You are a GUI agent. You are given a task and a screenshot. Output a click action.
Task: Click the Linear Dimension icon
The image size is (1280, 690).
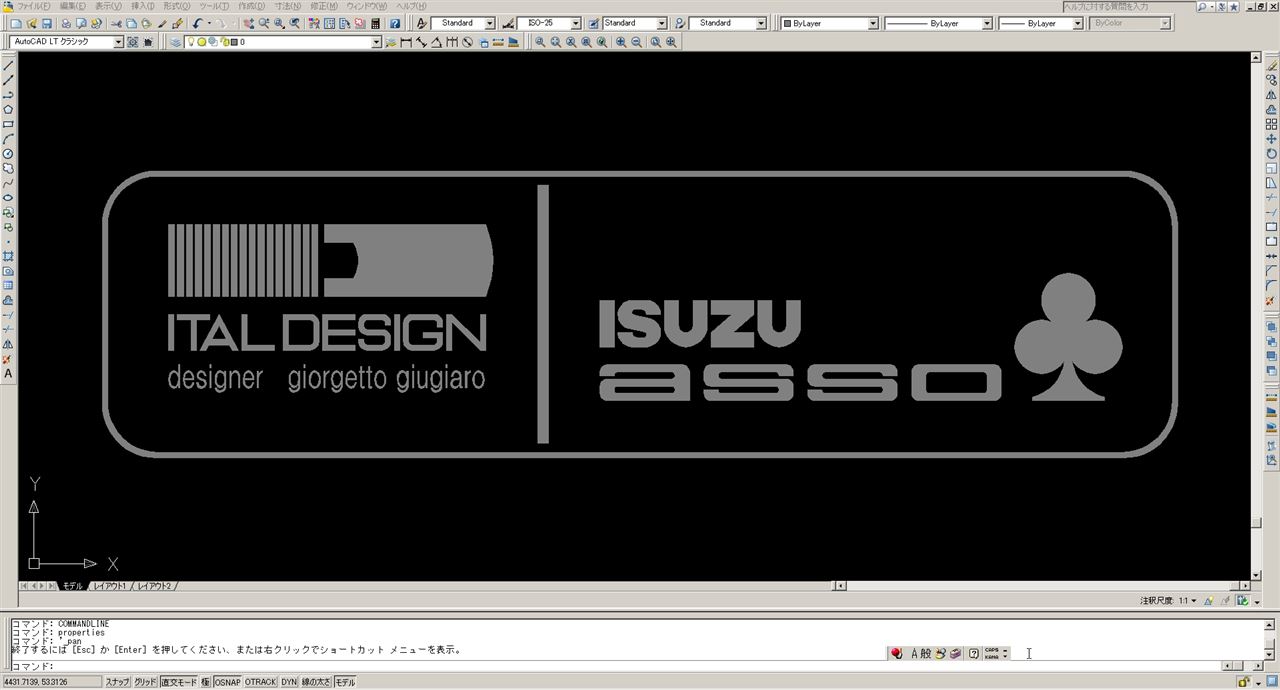pos(405,42)
